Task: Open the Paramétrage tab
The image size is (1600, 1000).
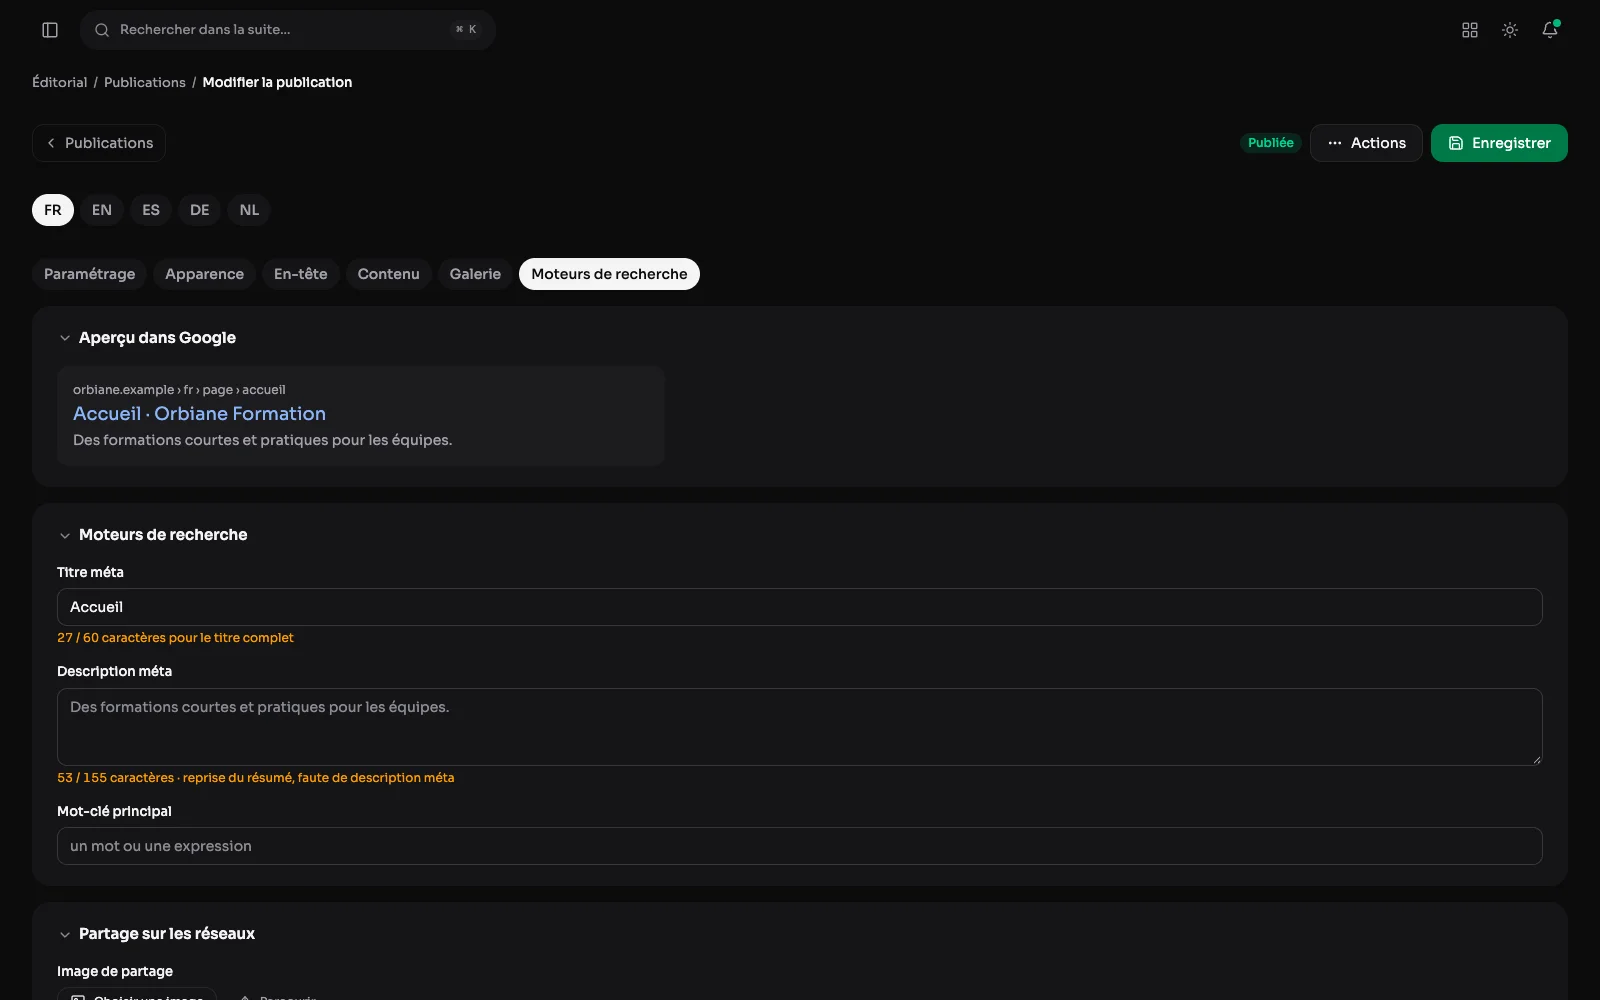Action: tap(90, 274)
